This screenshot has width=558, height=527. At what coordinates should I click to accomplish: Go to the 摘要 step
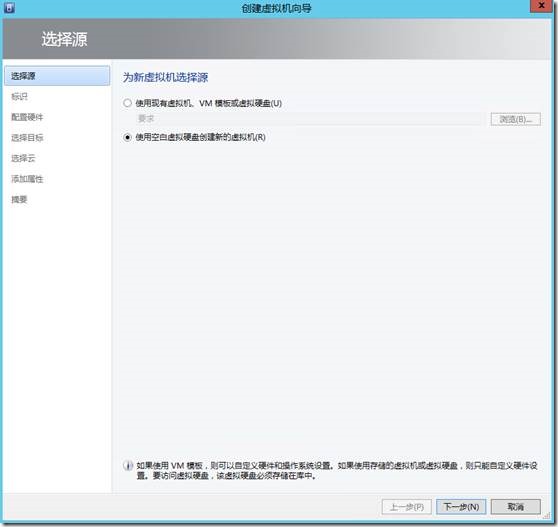point(20,200)
